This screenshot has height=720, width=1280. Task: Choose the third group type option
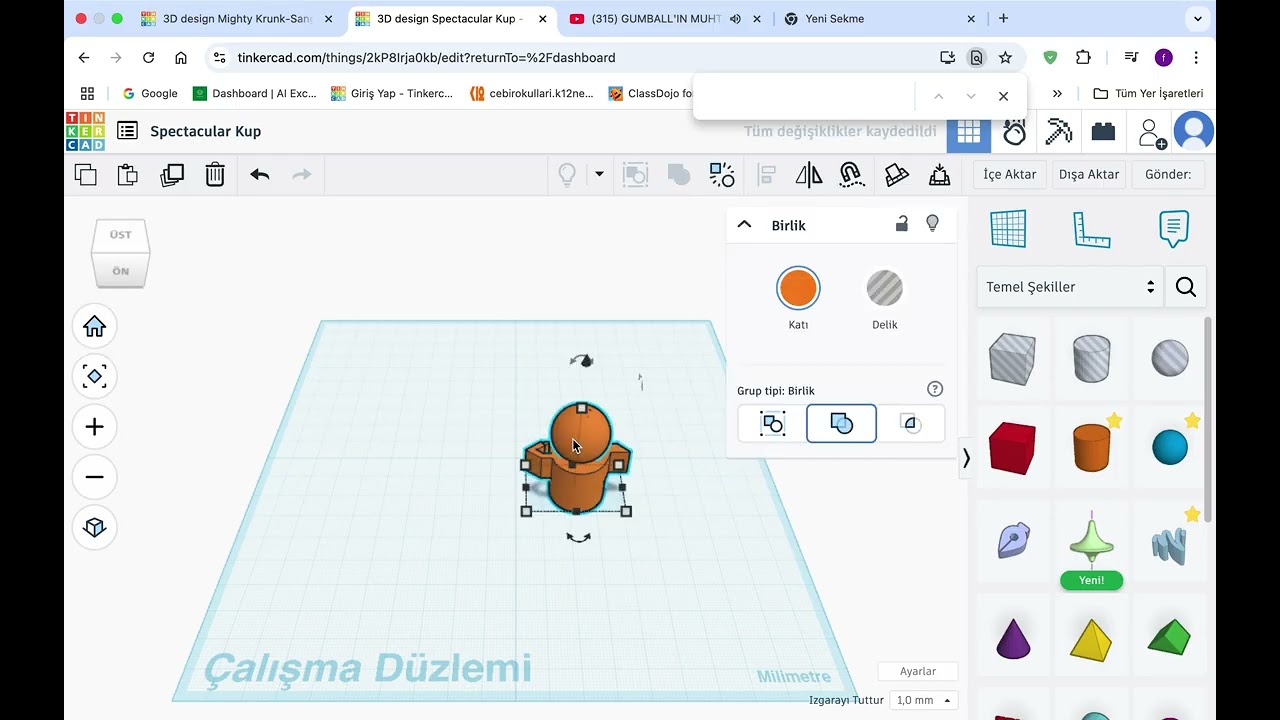(x=910, y=424)
